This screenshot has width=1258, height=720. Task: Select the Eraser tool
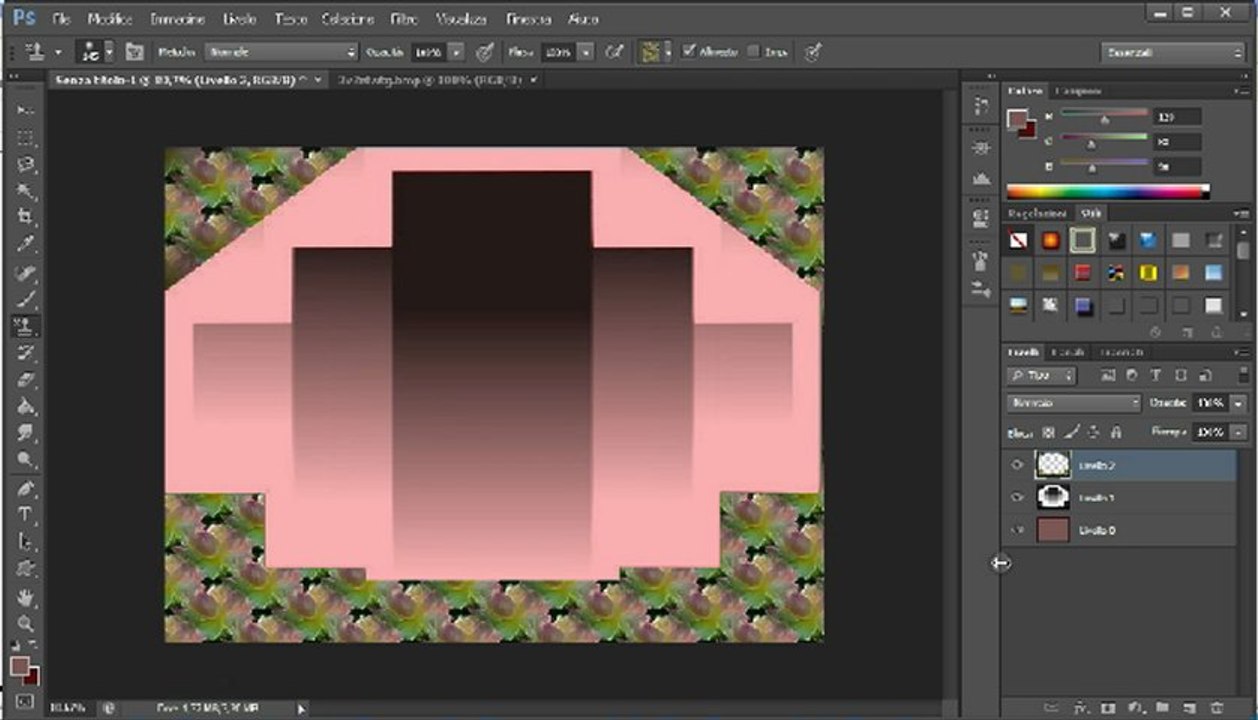(26, 379)
